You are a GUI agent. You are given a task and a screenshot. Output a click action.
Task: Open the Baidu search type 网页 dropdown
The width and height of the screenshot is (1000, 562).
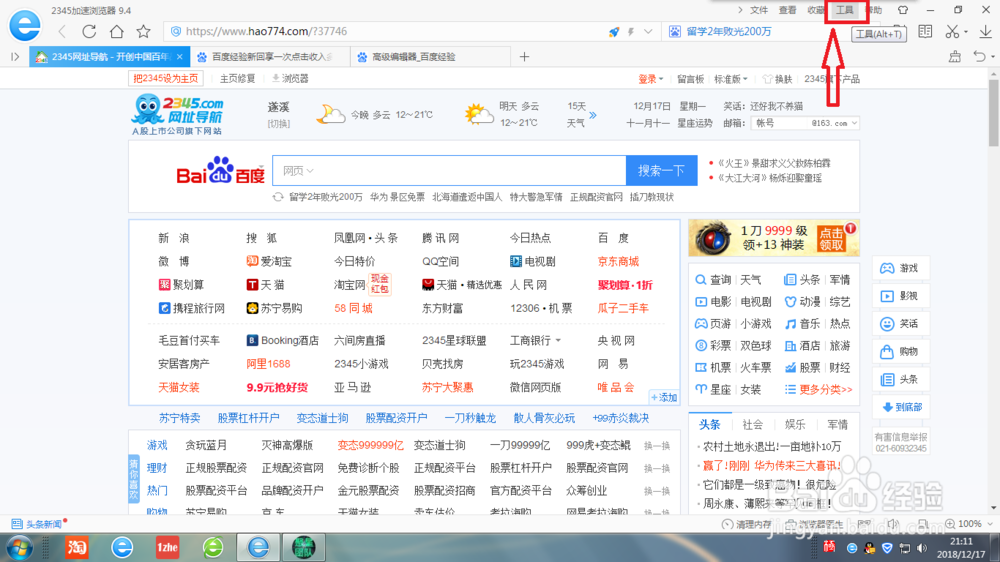[298, 170]
